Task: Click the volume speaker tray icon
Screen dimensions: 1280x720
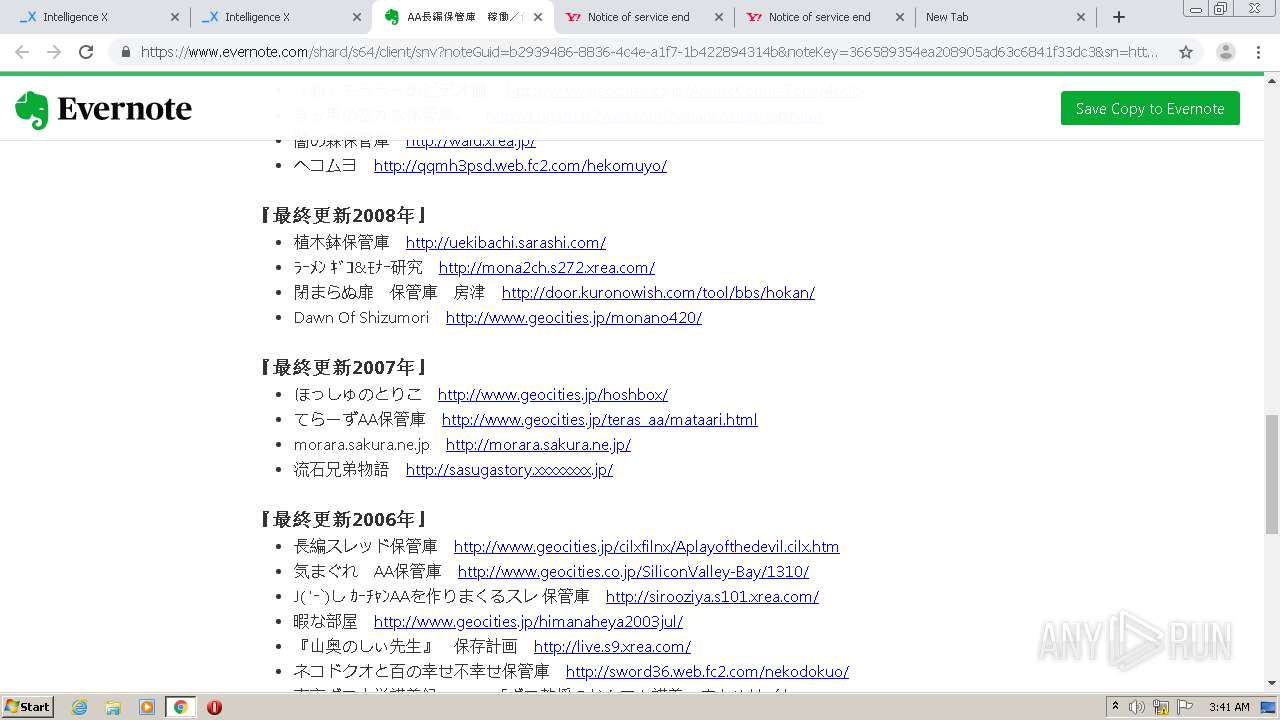Action: [1138, 707]
